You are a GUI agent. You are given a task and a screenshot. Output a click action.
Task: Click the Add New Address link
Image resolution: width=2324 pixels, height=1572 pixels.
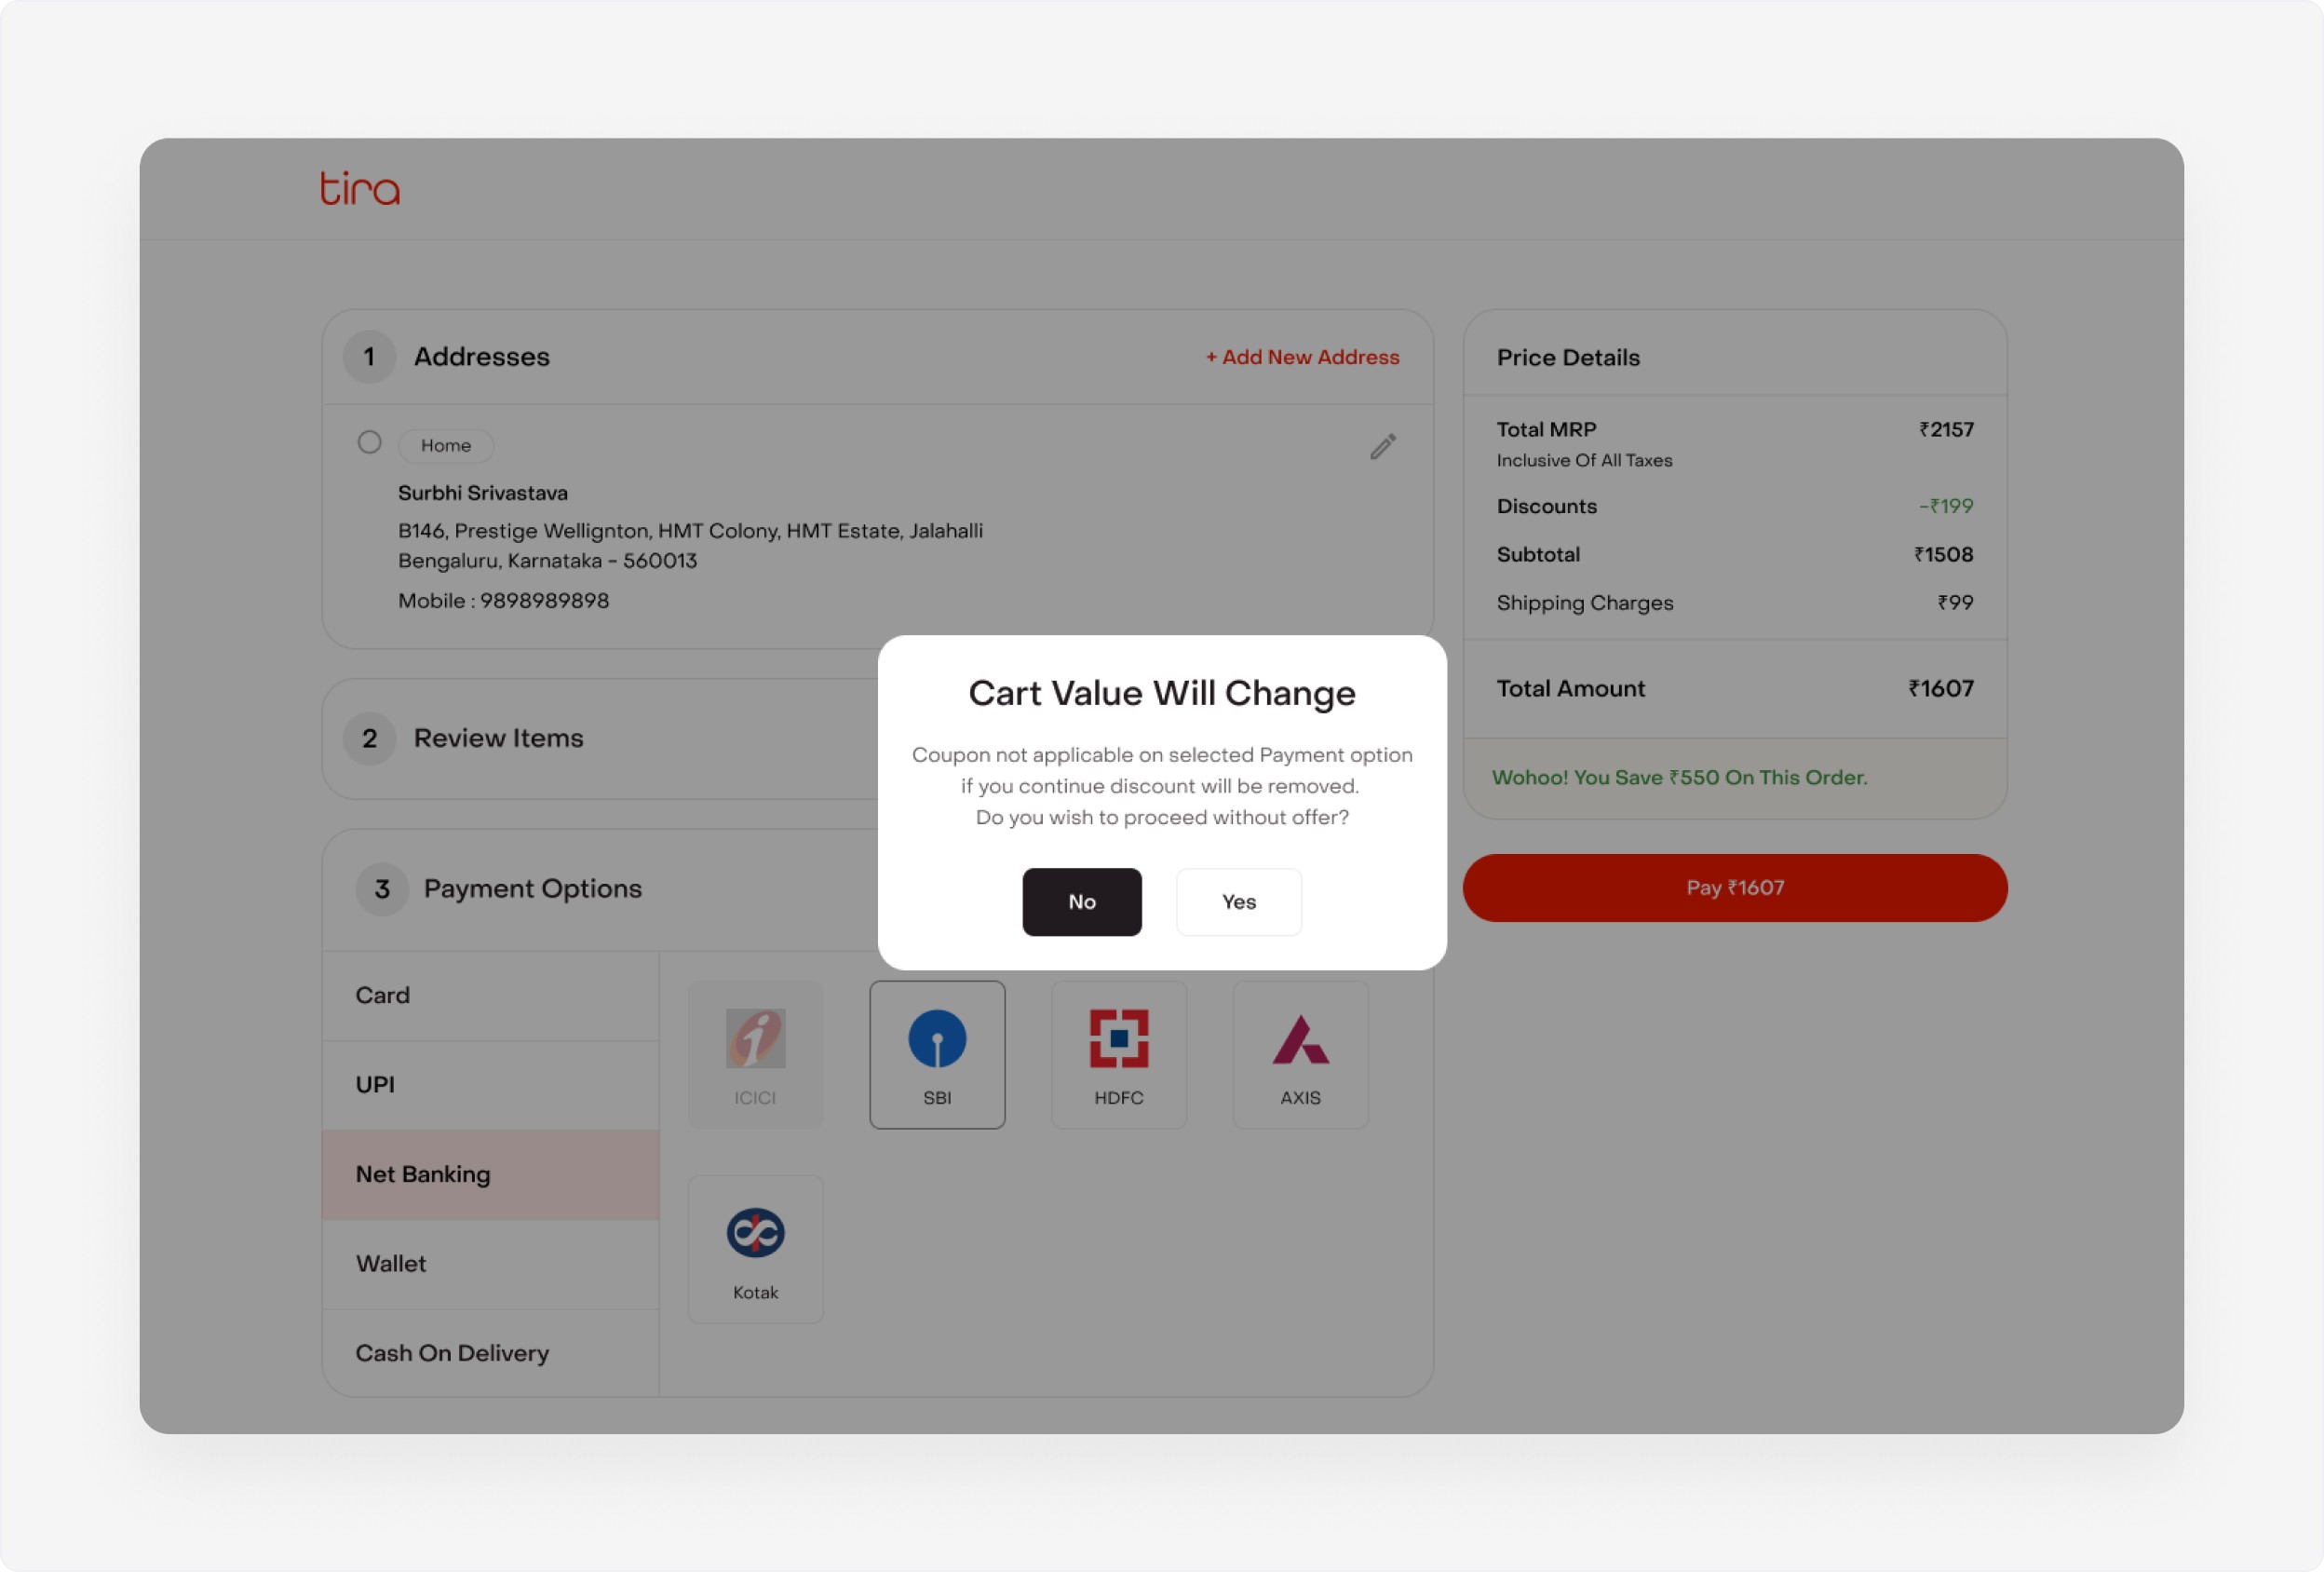coord(1302,357)
